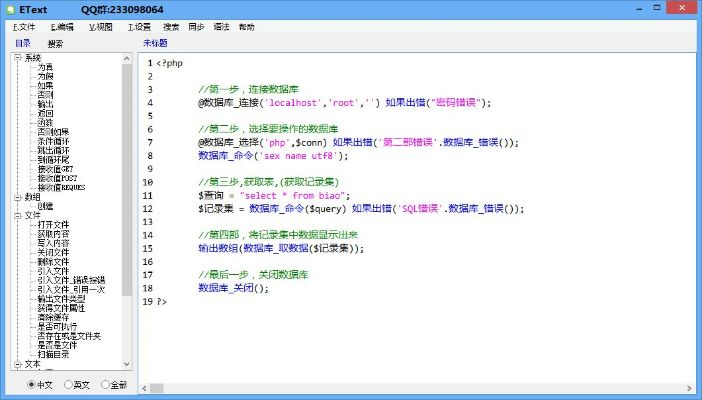The image size is (702, 400).
Task: Choose 扫描目录 in the function tree
Action: 54,354
